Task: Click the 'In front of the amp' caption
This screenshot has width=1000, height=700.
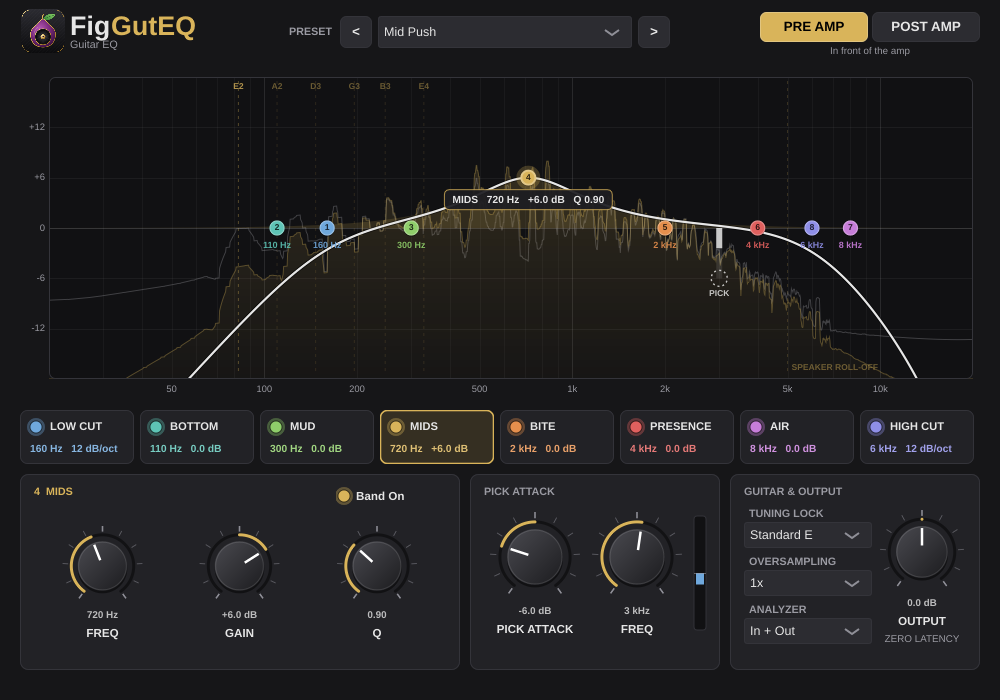Action: (869, 50)
